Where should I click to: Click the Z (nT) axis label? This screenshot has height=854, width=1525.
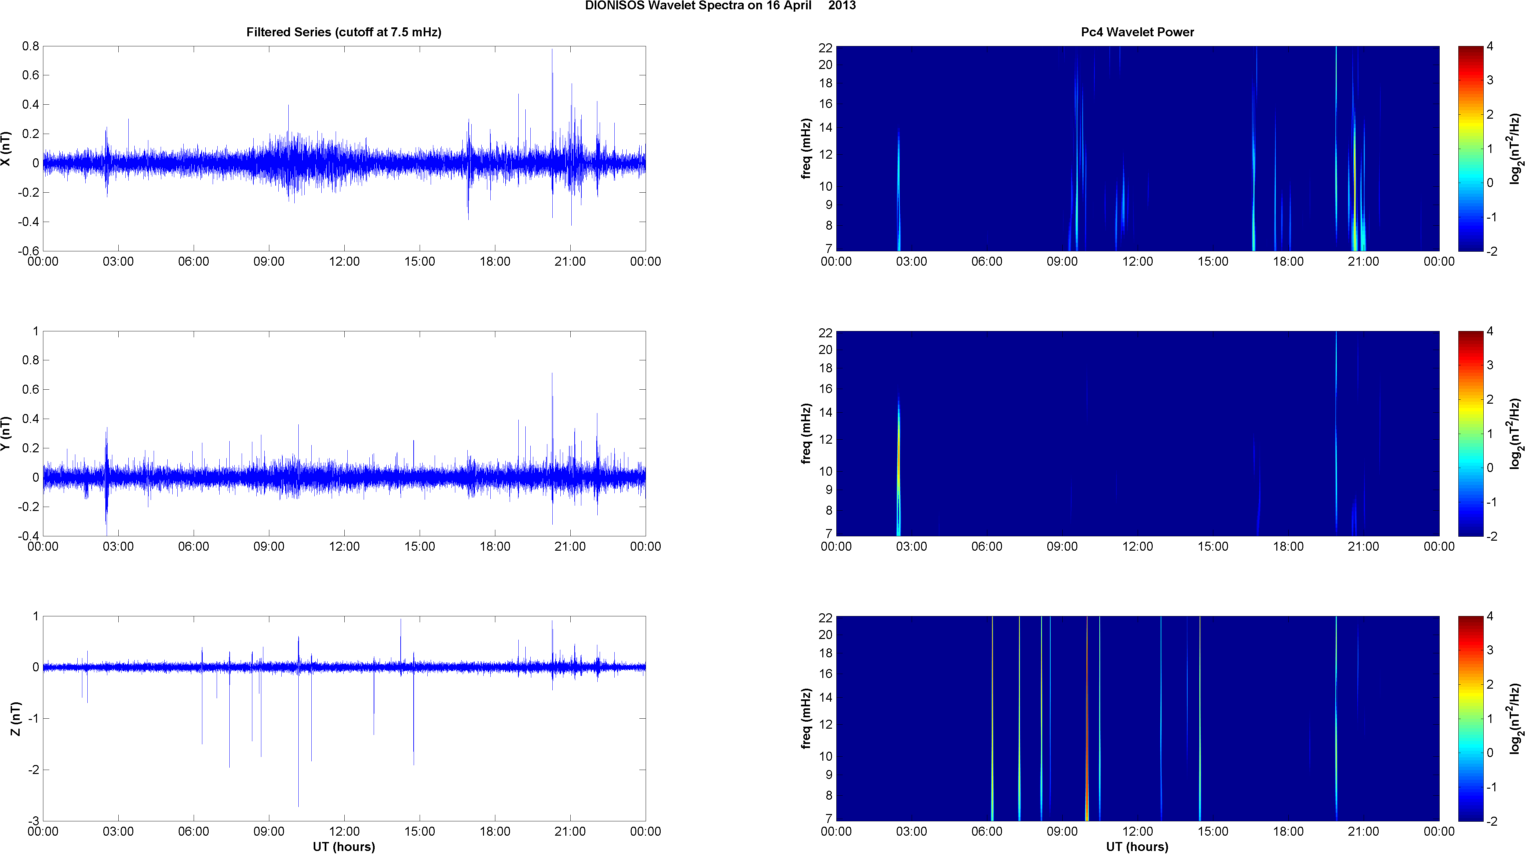tap(15, 719)
